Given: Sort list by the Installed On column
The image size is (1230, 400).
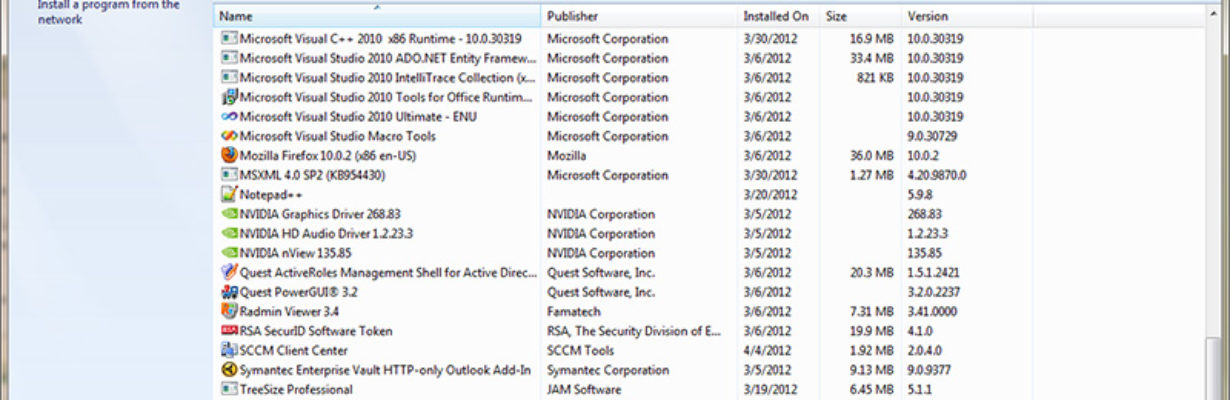Looking at the screenshot, I should (780, 17).
